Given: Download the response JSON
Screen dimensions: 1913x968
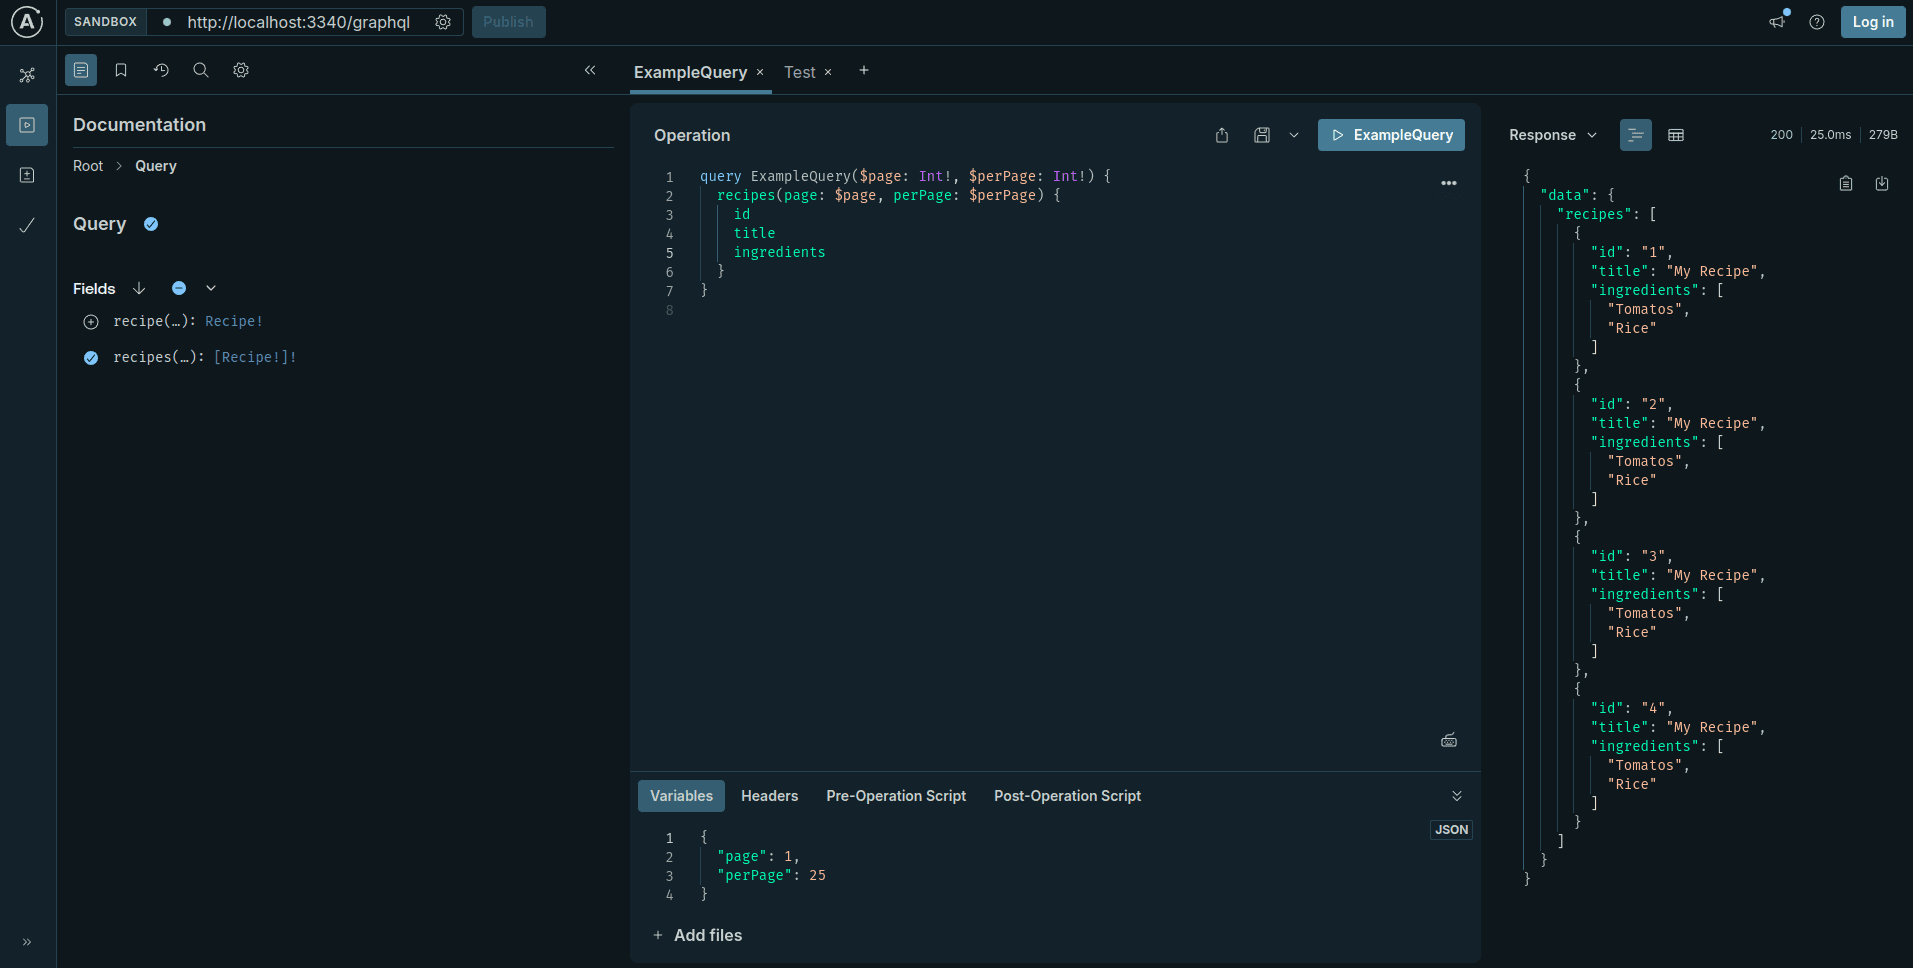Looking at the screenshot, I should pyautogui.click(x=1883, y=183).
